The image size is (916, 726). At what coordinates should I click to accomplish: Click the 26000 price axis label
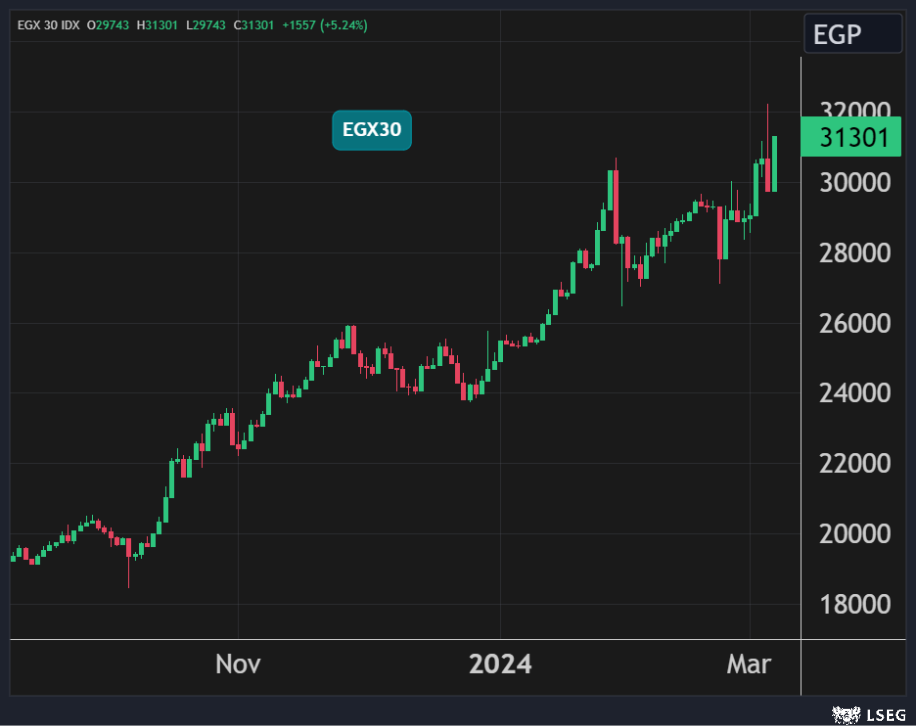pos(855,323)
